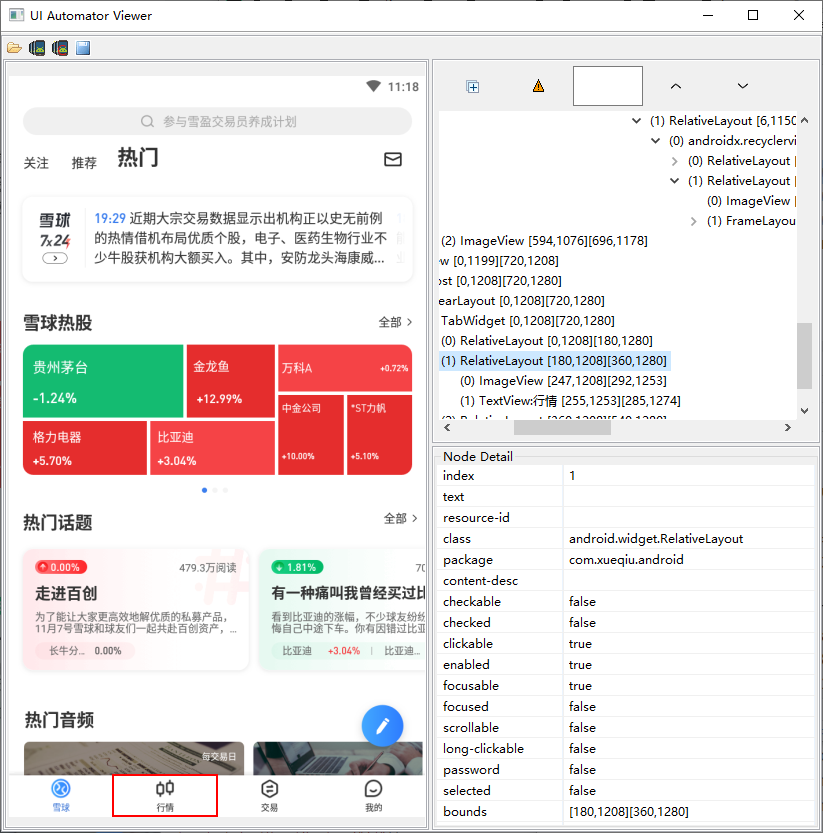Click tree scroll right arrow

(x=787, y=428)
